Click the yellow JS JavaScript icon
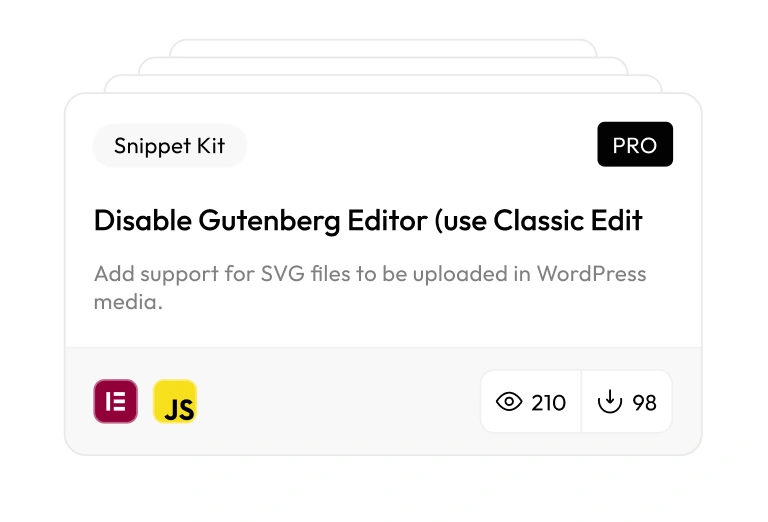 pos(175,402)
